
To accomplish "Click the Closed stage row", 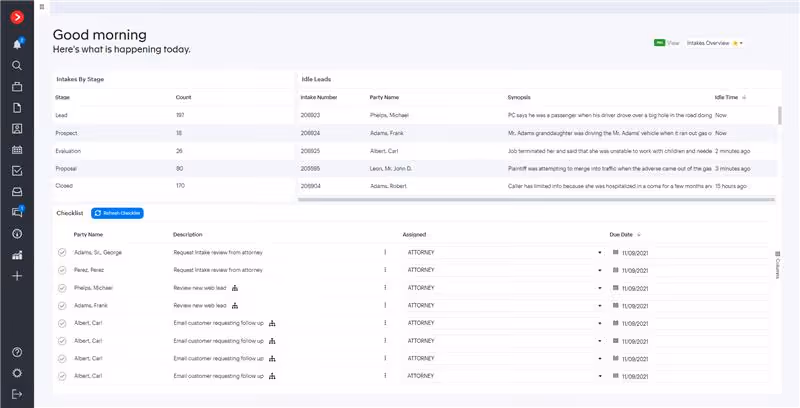I will pyautogui.click(x=173, y=186).
